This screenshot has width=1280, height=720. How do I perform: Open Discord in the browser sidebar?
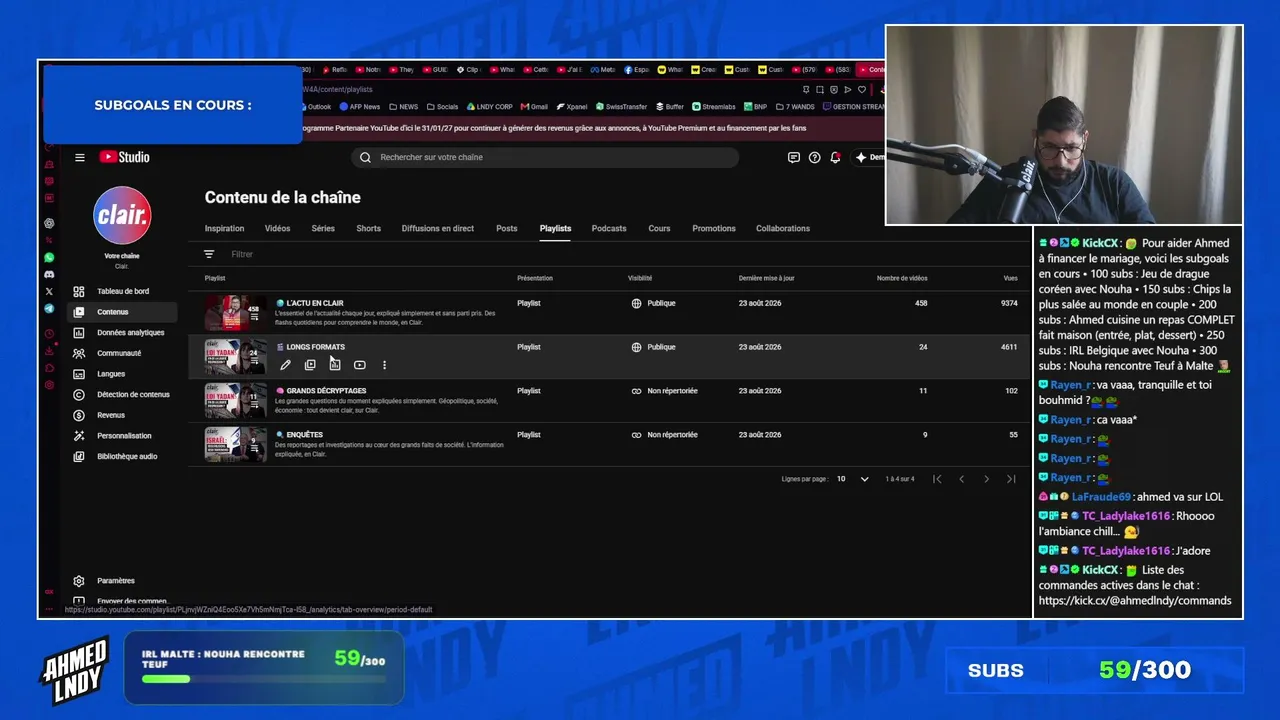point(49,274)
